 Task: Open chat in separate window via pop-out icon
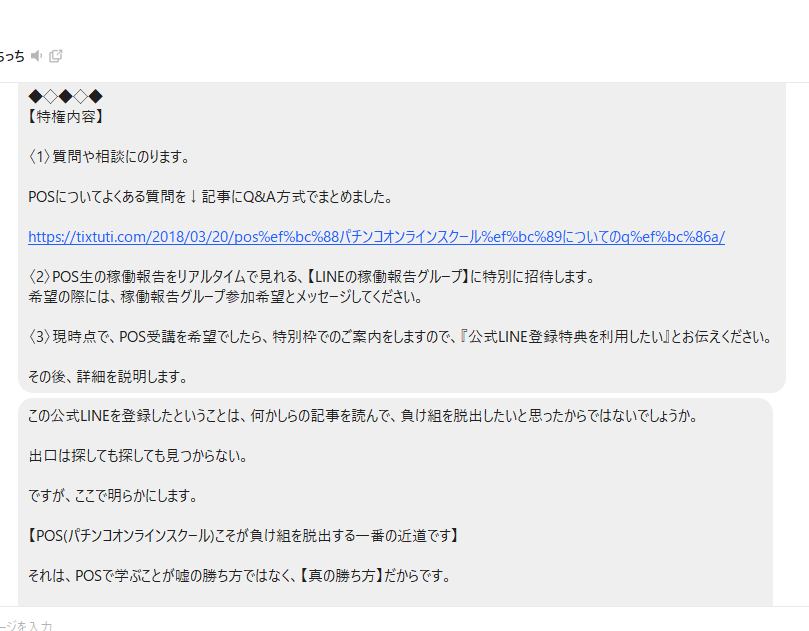point(56,56)
